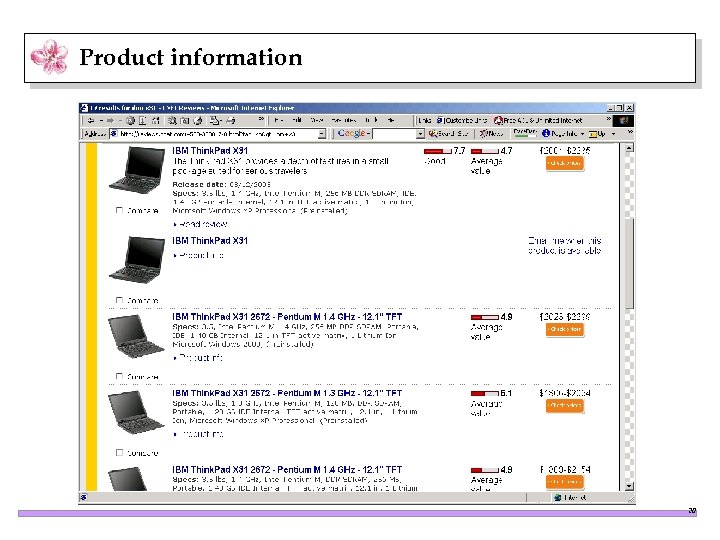This screenshot has height=540, width=720.
Task: Click the 4.7 Average value rating bar
Action: pyautogui.click(x=485, y=151)
